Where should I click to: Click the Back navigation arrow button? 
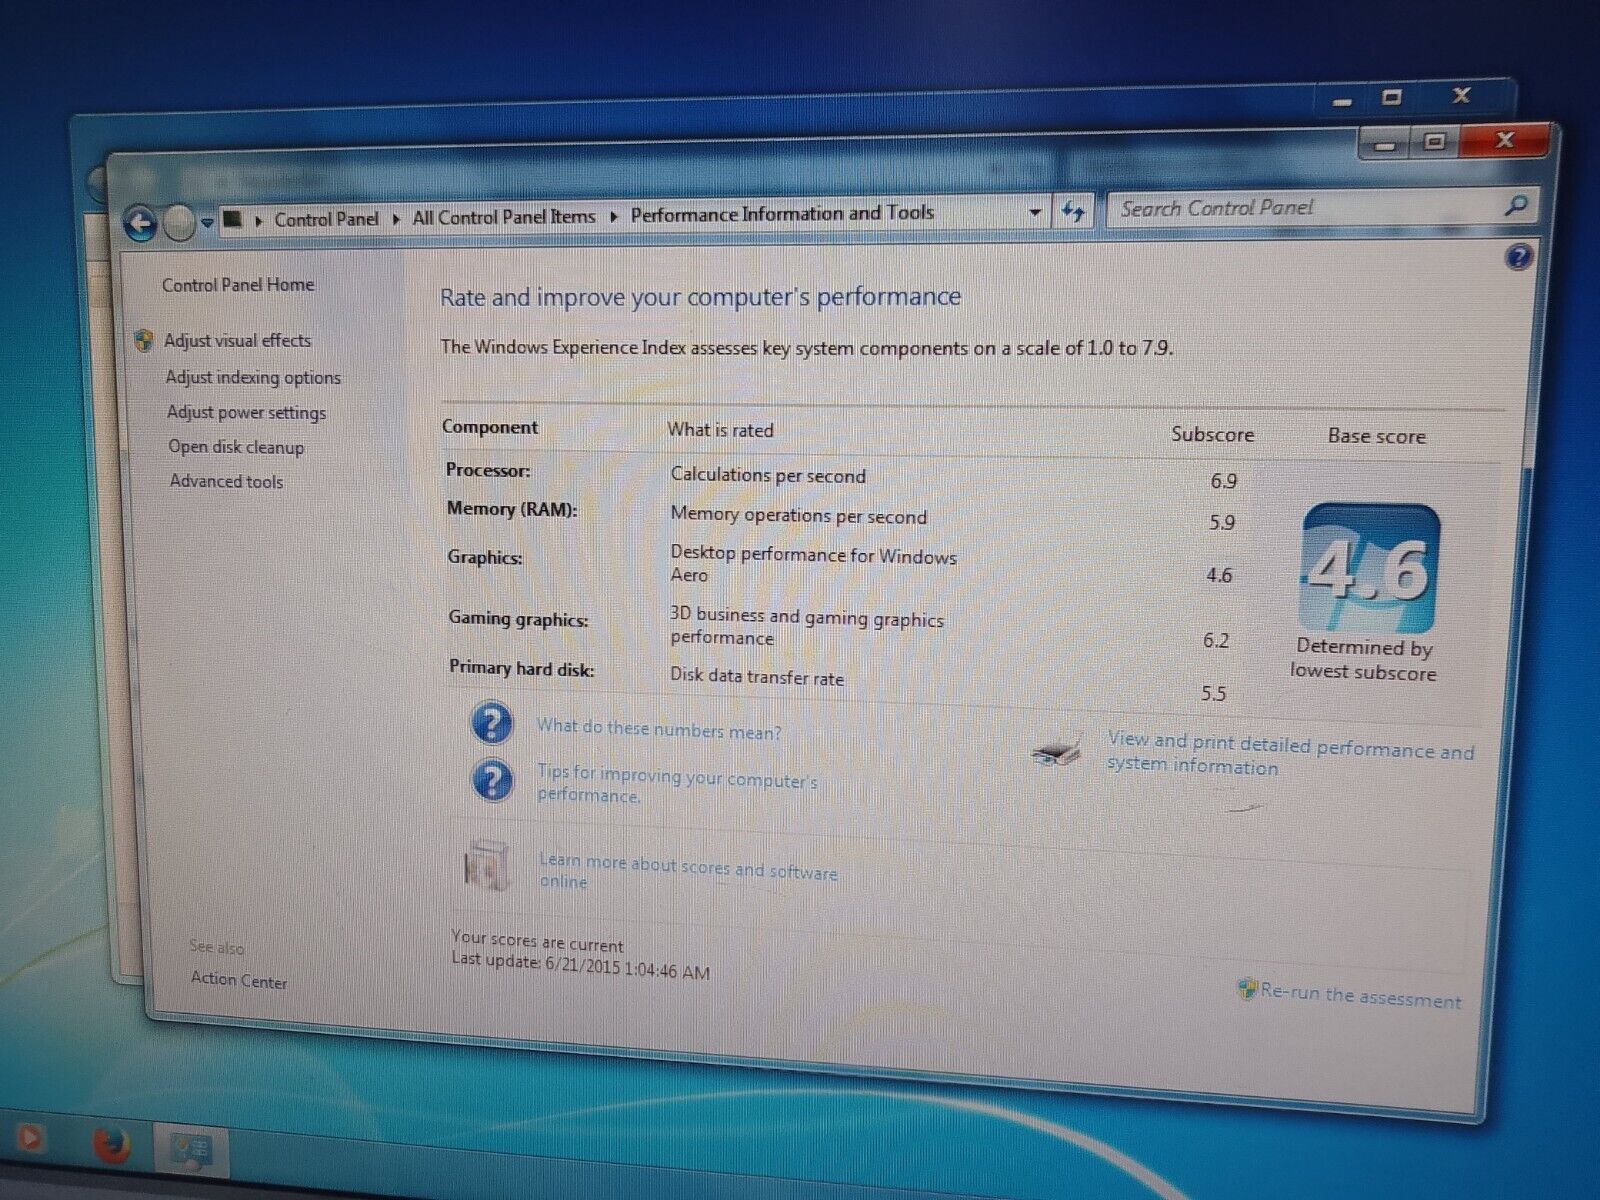(x=141, y=223)
